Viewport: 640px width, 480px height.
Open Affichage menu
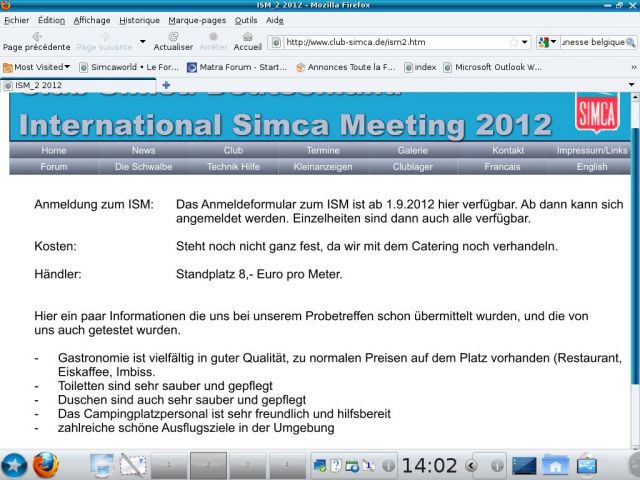click(92, 20)
